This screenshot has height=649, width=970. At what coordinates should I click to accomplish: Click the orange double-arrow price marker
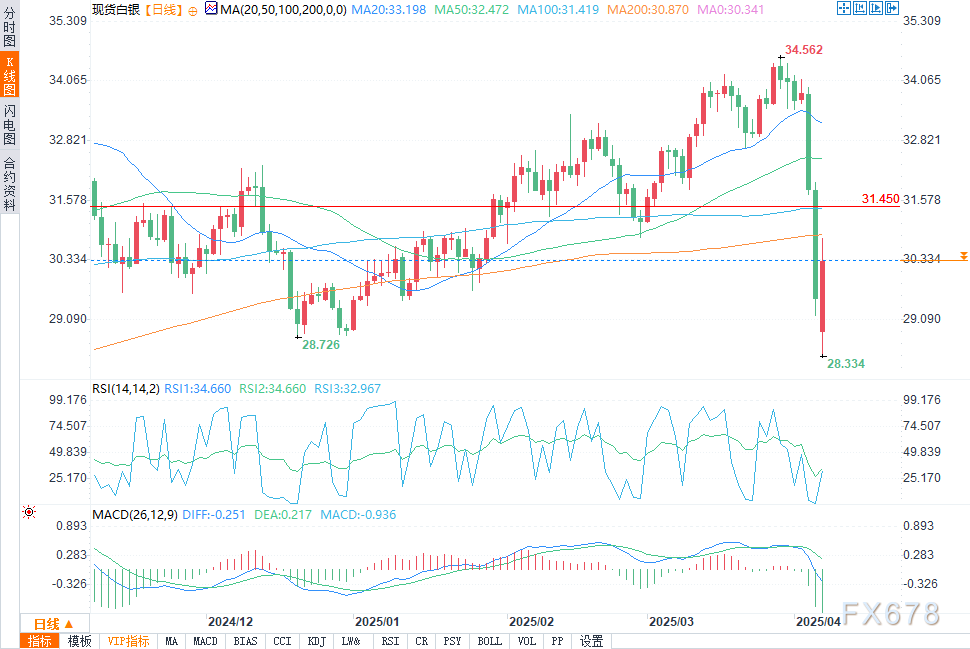pos(963,257)
